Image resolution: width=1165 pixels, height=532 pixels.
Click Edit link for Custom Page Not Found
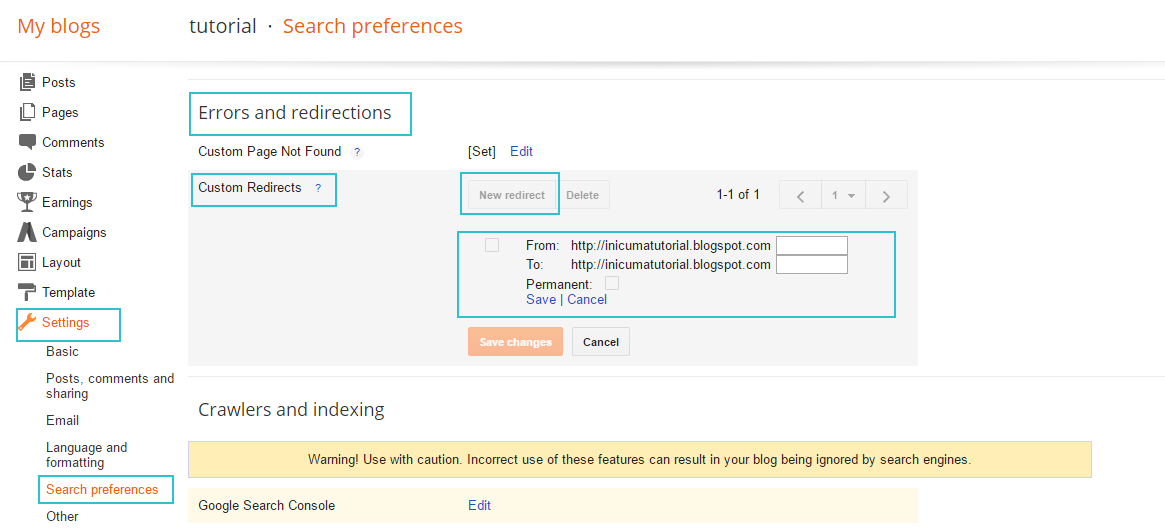pos(521,152)
